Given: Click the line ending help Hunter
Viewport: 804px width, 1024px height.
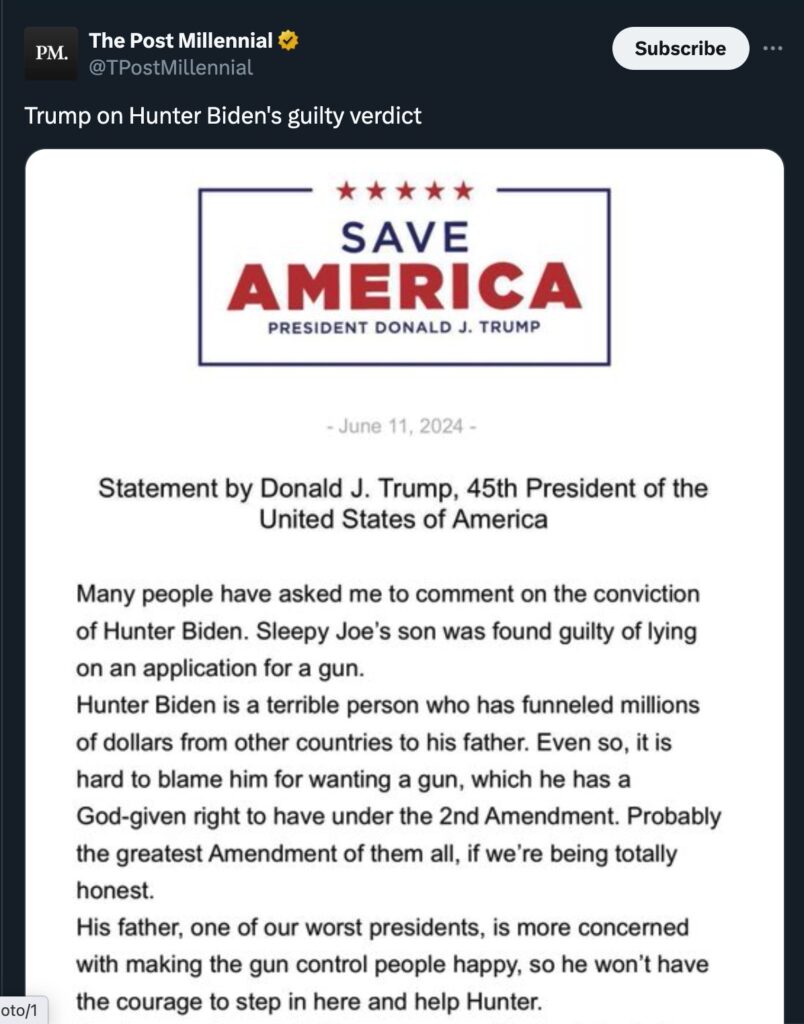Looking at the screenshot, I should 309,1001.
